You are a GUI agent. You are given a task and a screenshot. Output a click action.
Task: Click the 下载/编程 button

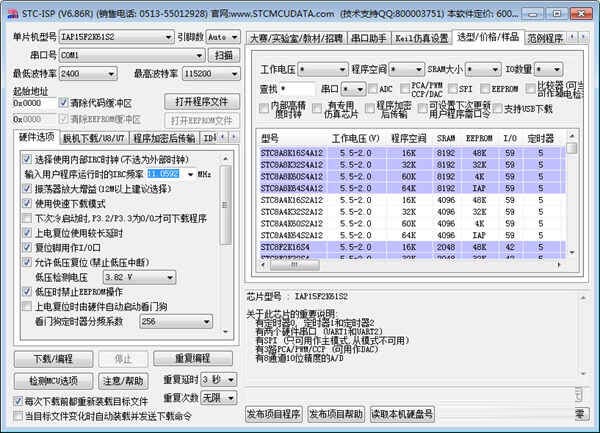(52, 358)
